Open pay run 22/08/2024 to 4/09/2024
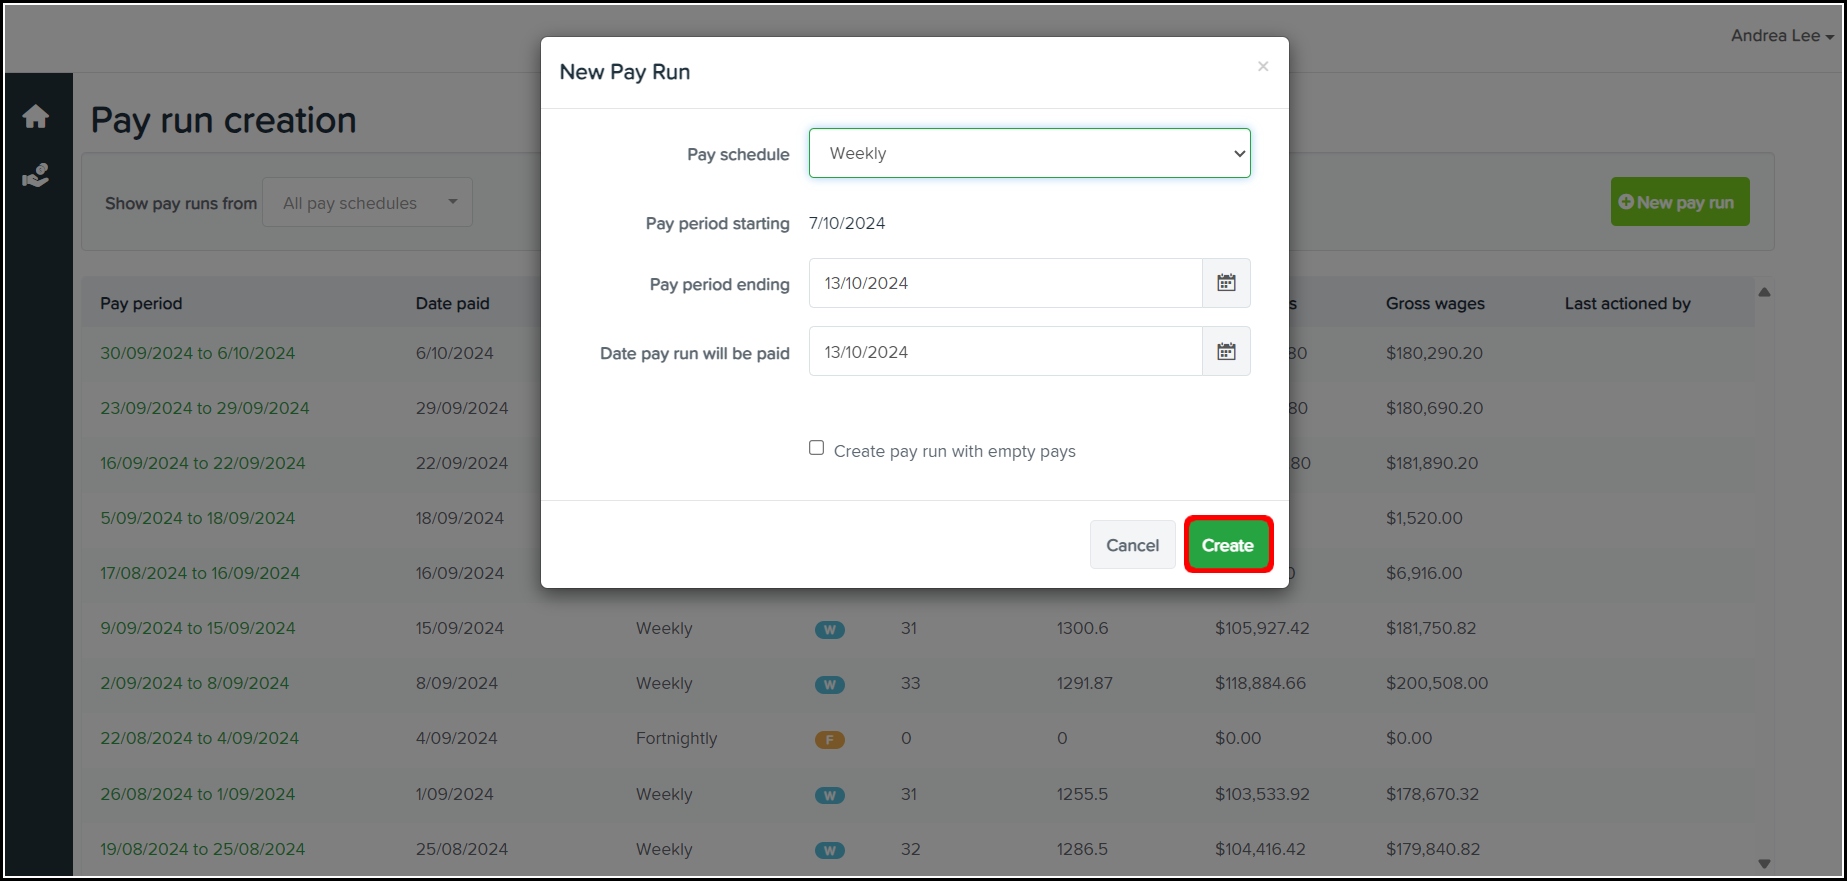This screenshot has height=881, width=1847. pos(200,738)
